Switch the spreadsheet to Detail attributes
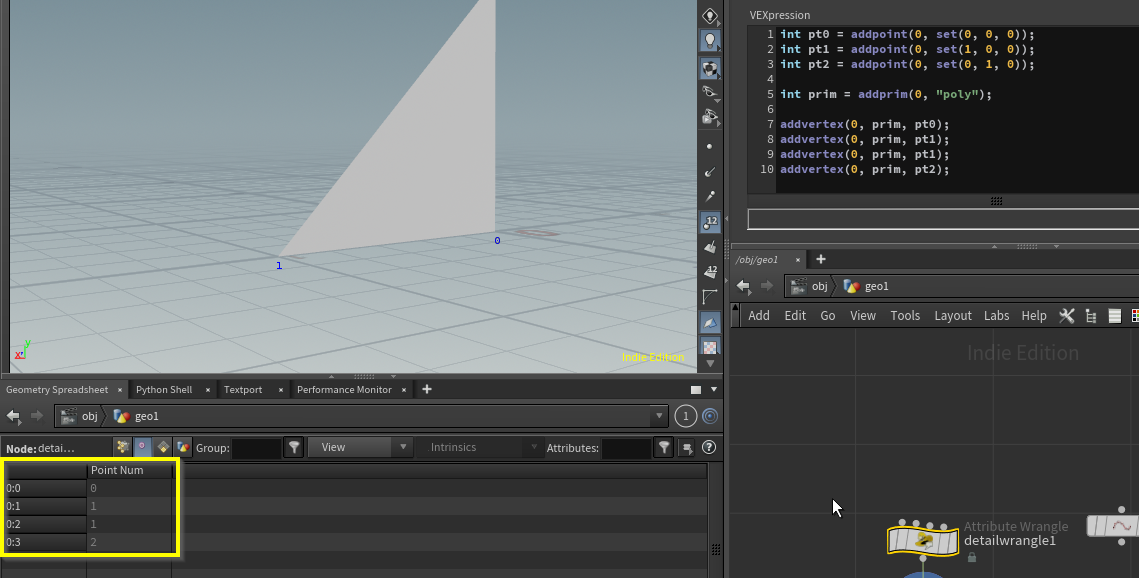This screenshot has width=1139, height=578. click(x=183, y=447)
